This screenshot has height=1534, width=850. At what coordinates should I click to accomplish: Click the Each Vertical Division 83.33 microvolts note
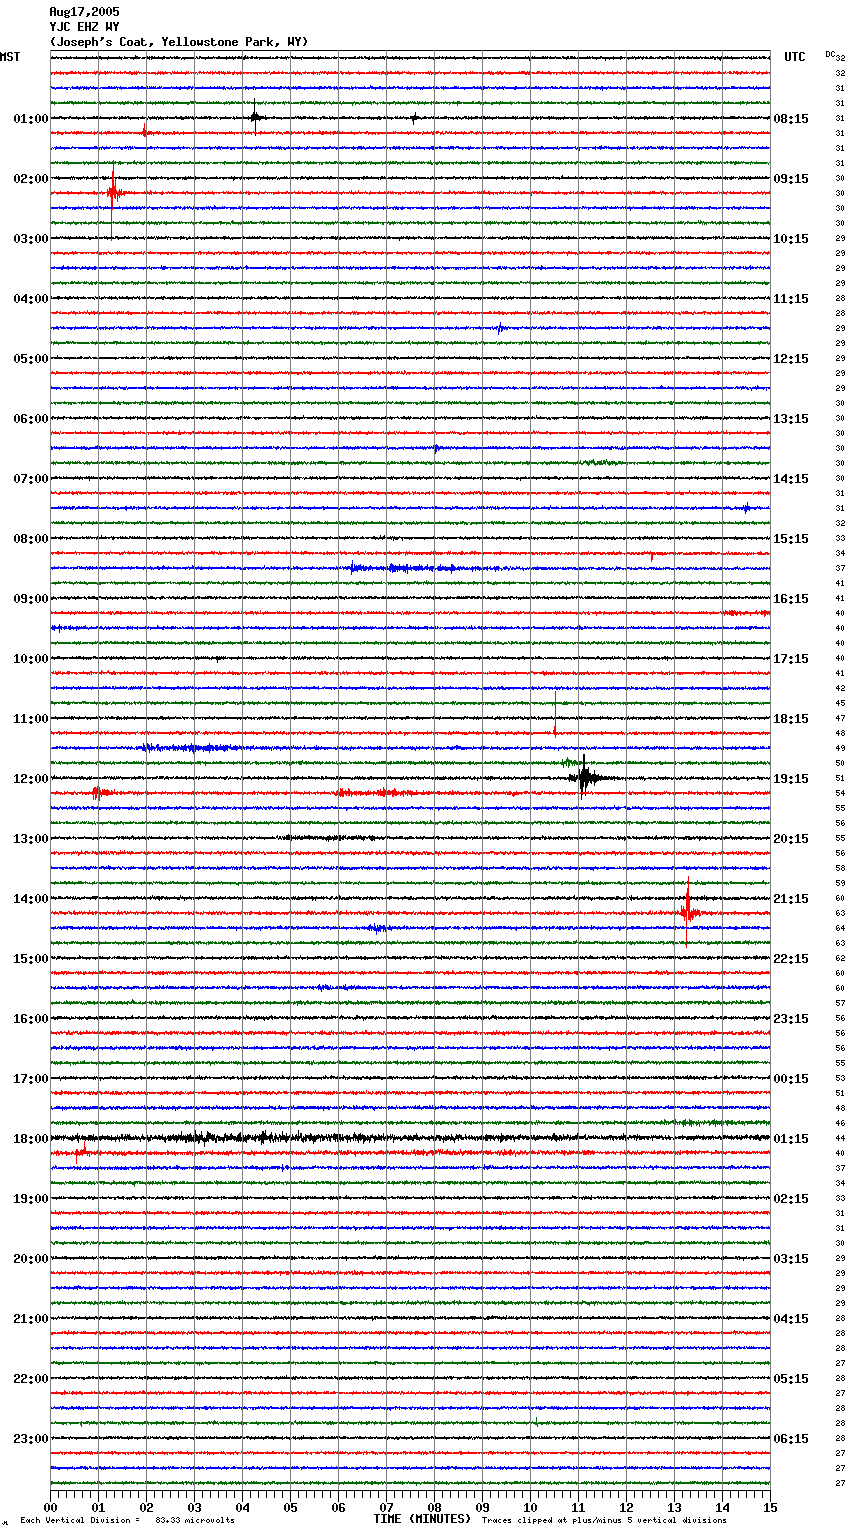coord(128,1521)
